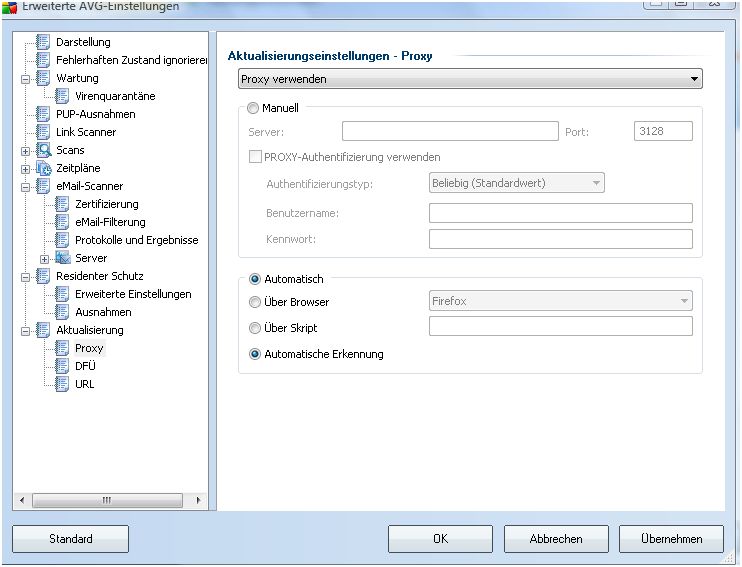
Task: Click the Link Scanner icon
Action: click(x=43, y=132)
